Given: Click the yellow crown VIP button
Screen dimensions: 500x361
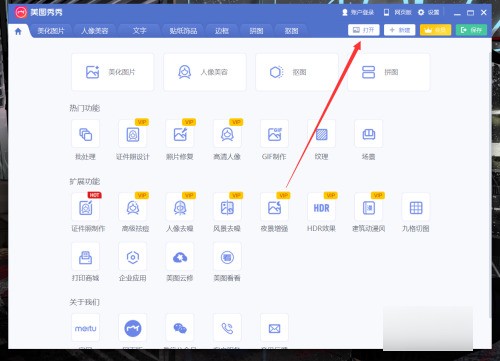Looking at the screenshot, I should click(435, 30).
